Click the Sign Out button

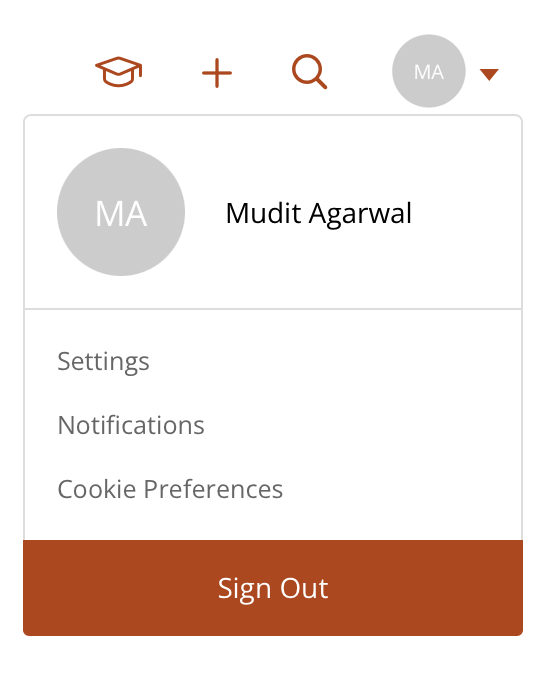273,588
